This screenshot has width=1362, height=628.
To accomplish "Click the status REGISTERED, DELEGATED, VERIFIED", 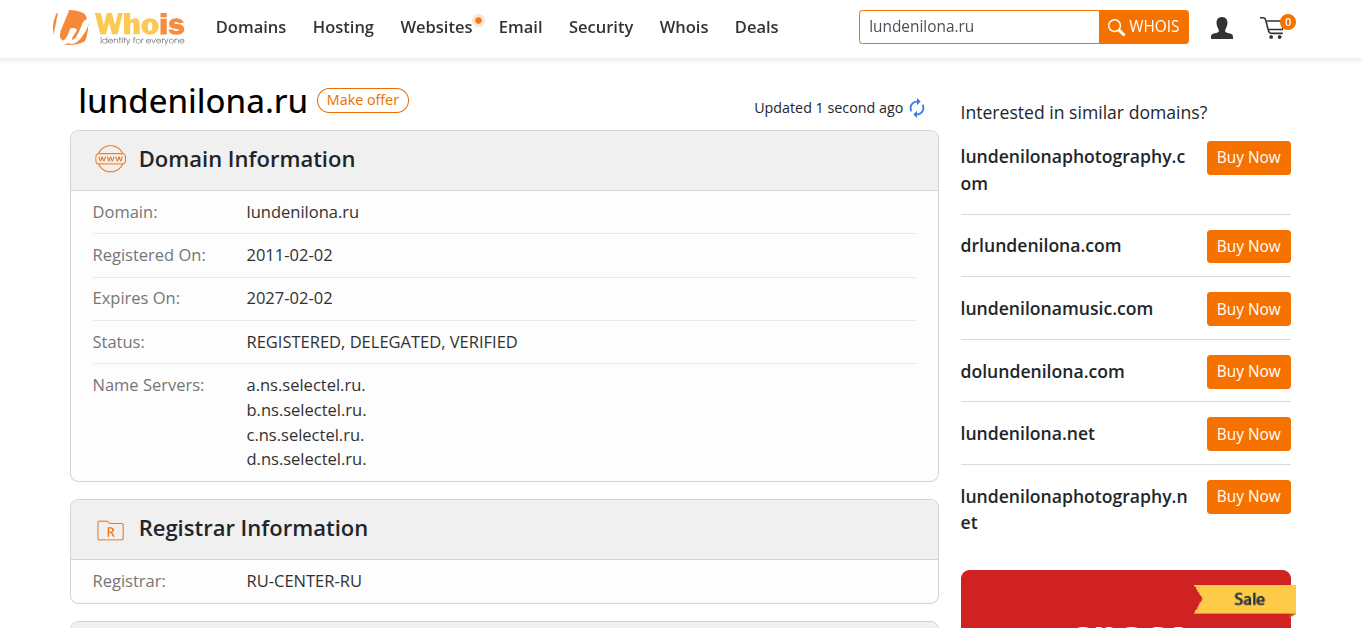I will [382, 342].
